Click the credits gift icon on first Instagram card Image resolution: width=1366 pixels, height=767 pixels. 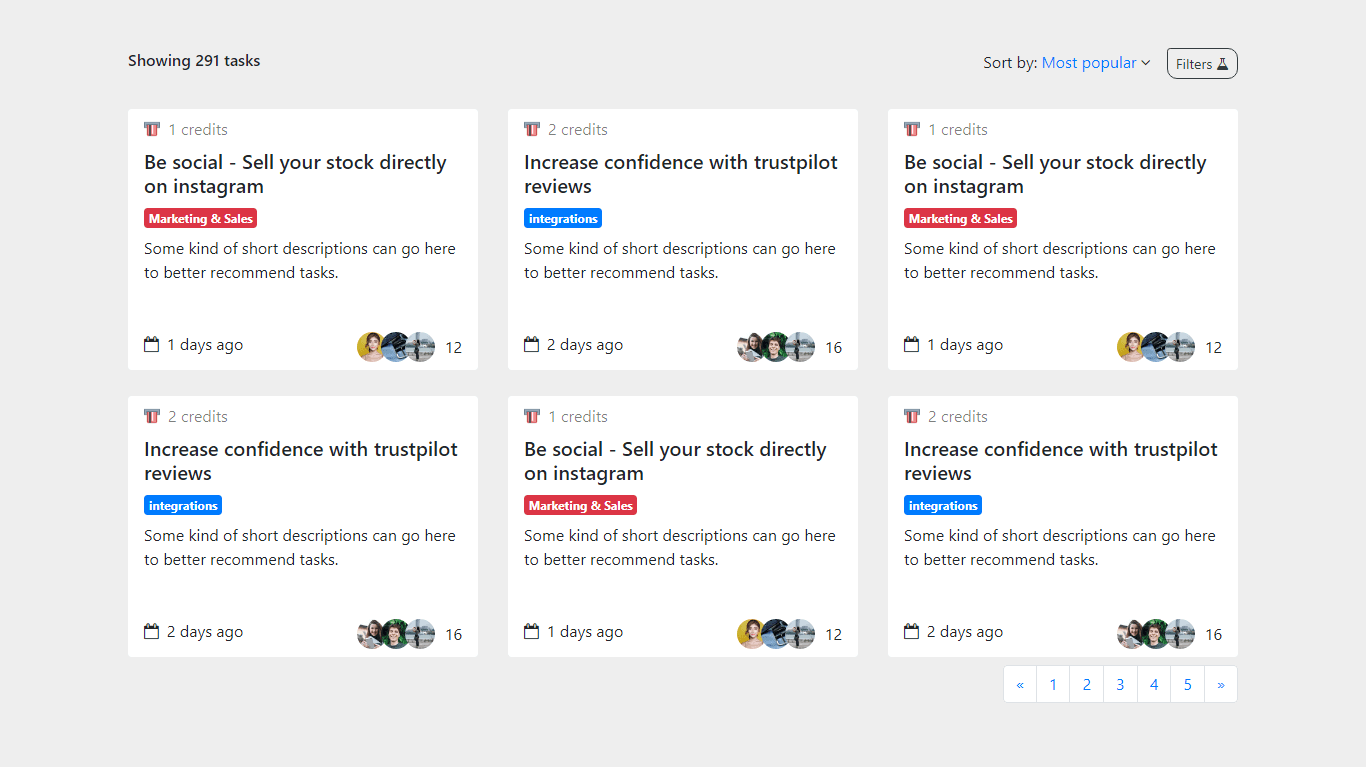pyautogui.click(x=152, y=128)
